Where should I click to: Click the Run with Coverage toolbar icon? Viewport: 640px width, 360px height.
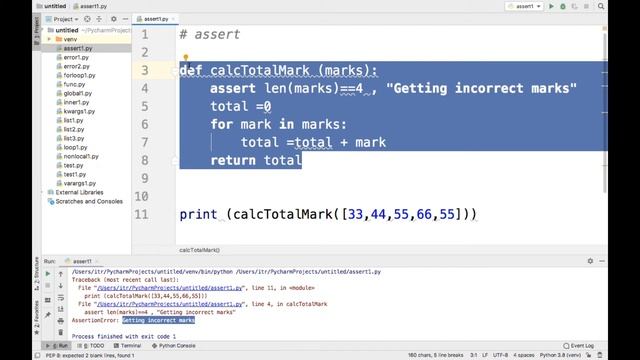575,6
